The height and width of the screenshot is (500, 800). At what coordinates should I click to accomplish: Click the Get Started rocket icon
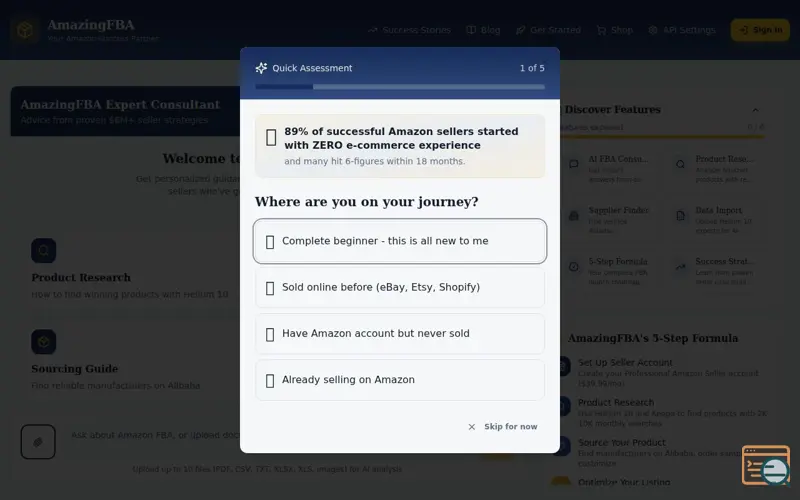(520, 30)
